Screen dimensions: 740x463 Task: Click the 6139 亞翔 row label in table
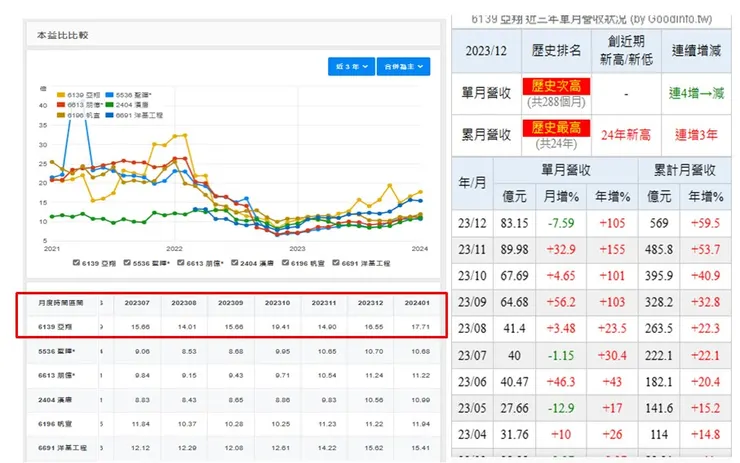[55, 327]
